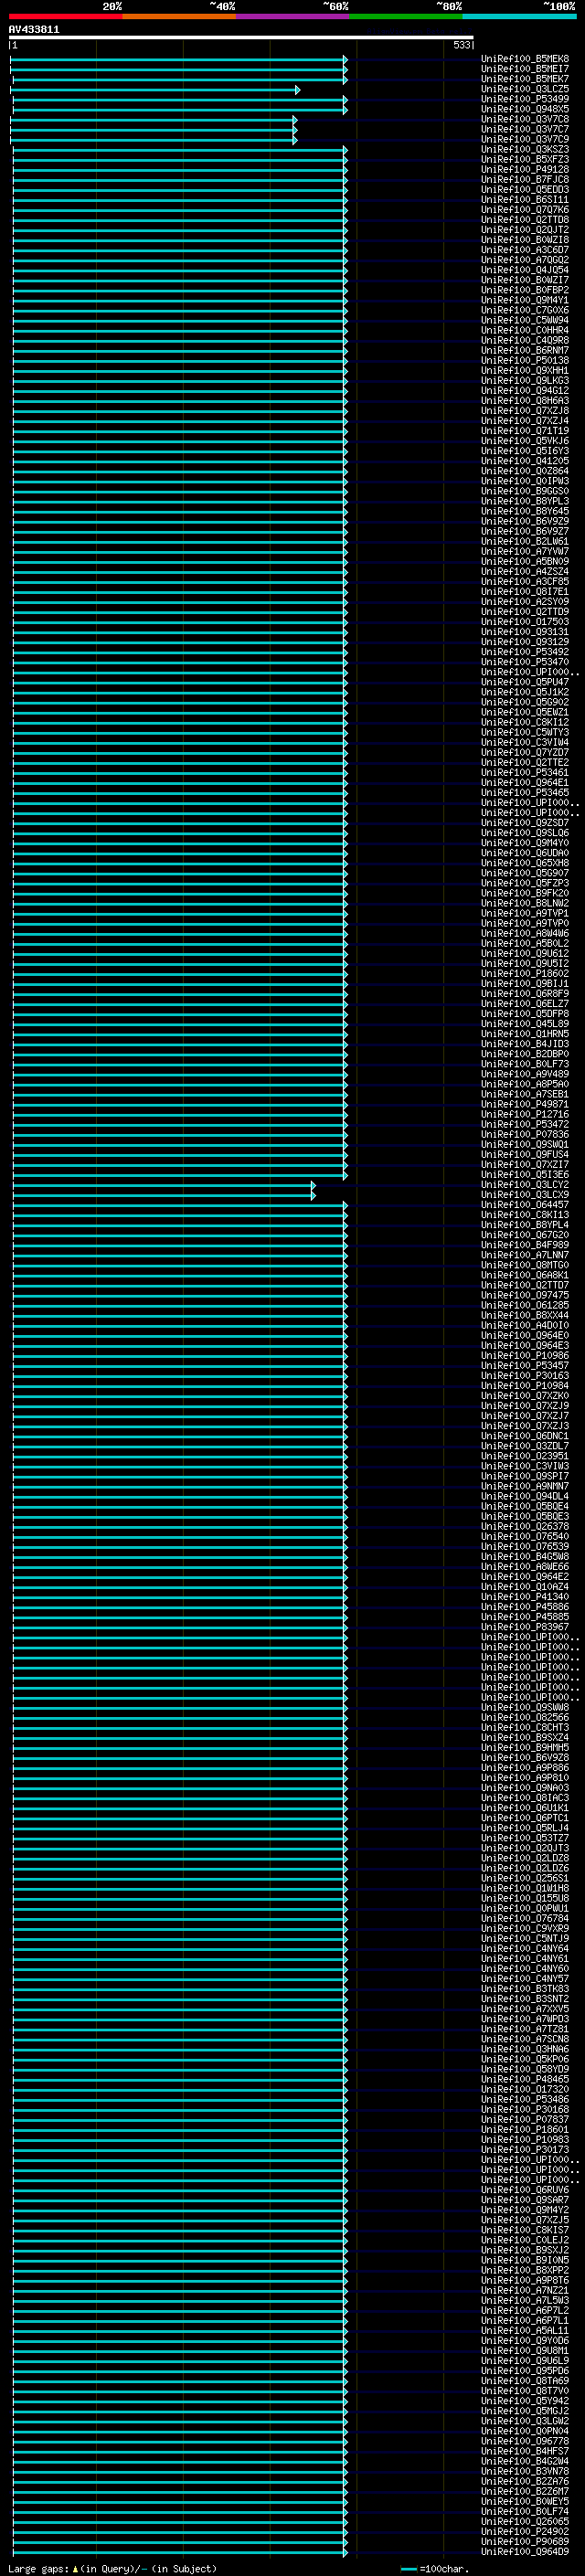Click the text UniRef100_P24902

[x=524, y=2531]
